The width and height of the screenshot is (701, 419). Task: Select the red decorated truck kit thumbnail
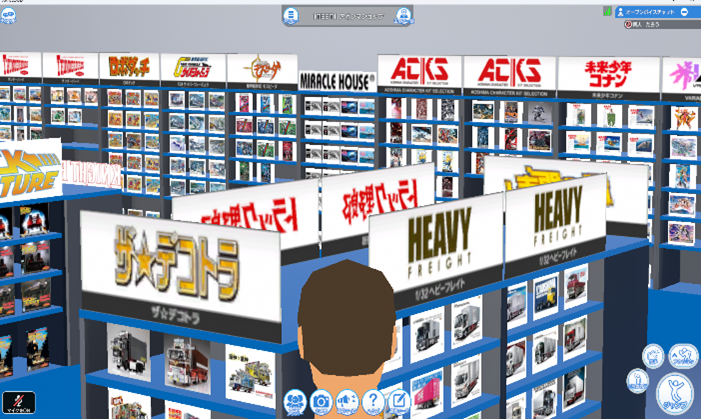coord(186,364)
